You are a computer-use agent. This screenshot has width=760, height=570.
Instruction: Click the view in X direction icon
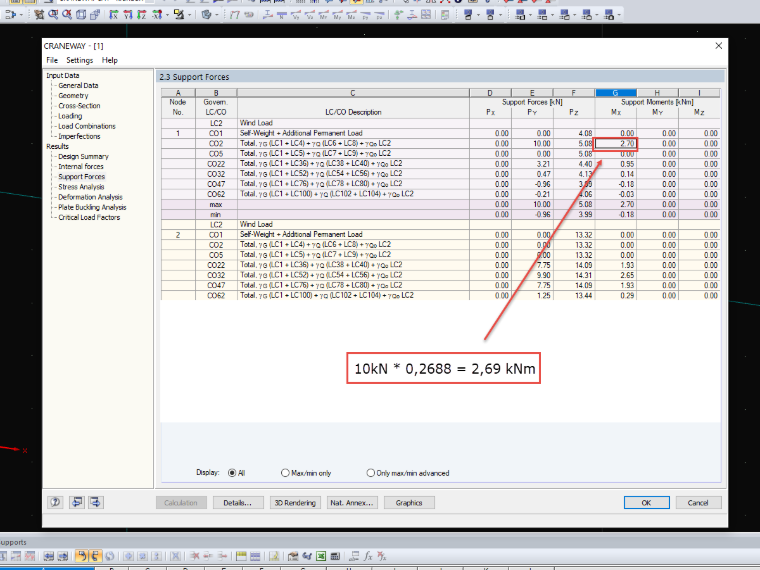tap(113, 15)
